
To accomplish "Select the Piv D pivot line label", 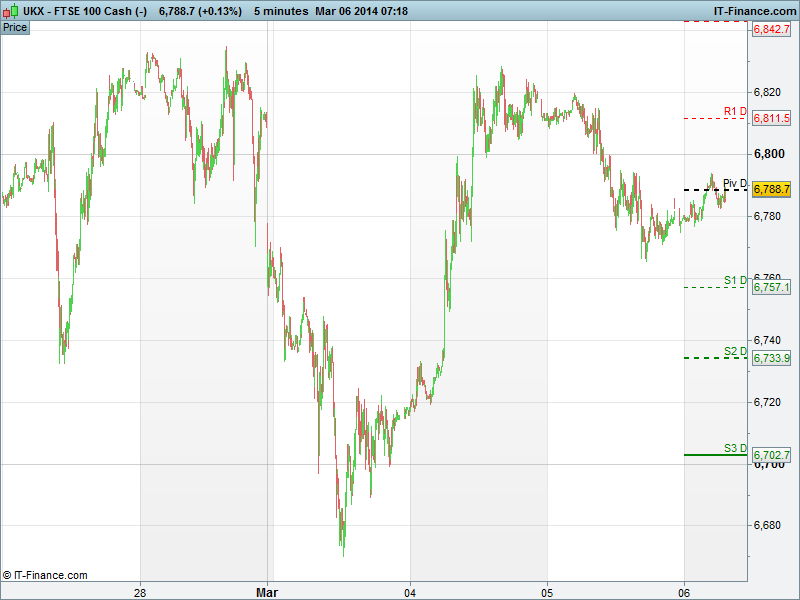I will point(735,183).
